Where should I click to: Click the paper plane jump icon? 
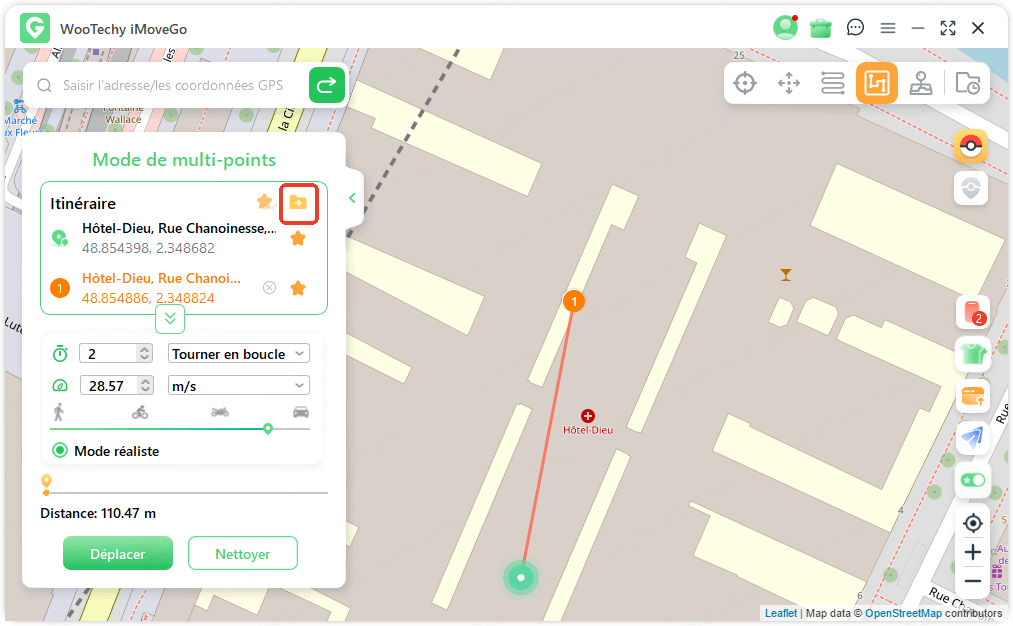(x=971, y=438)
